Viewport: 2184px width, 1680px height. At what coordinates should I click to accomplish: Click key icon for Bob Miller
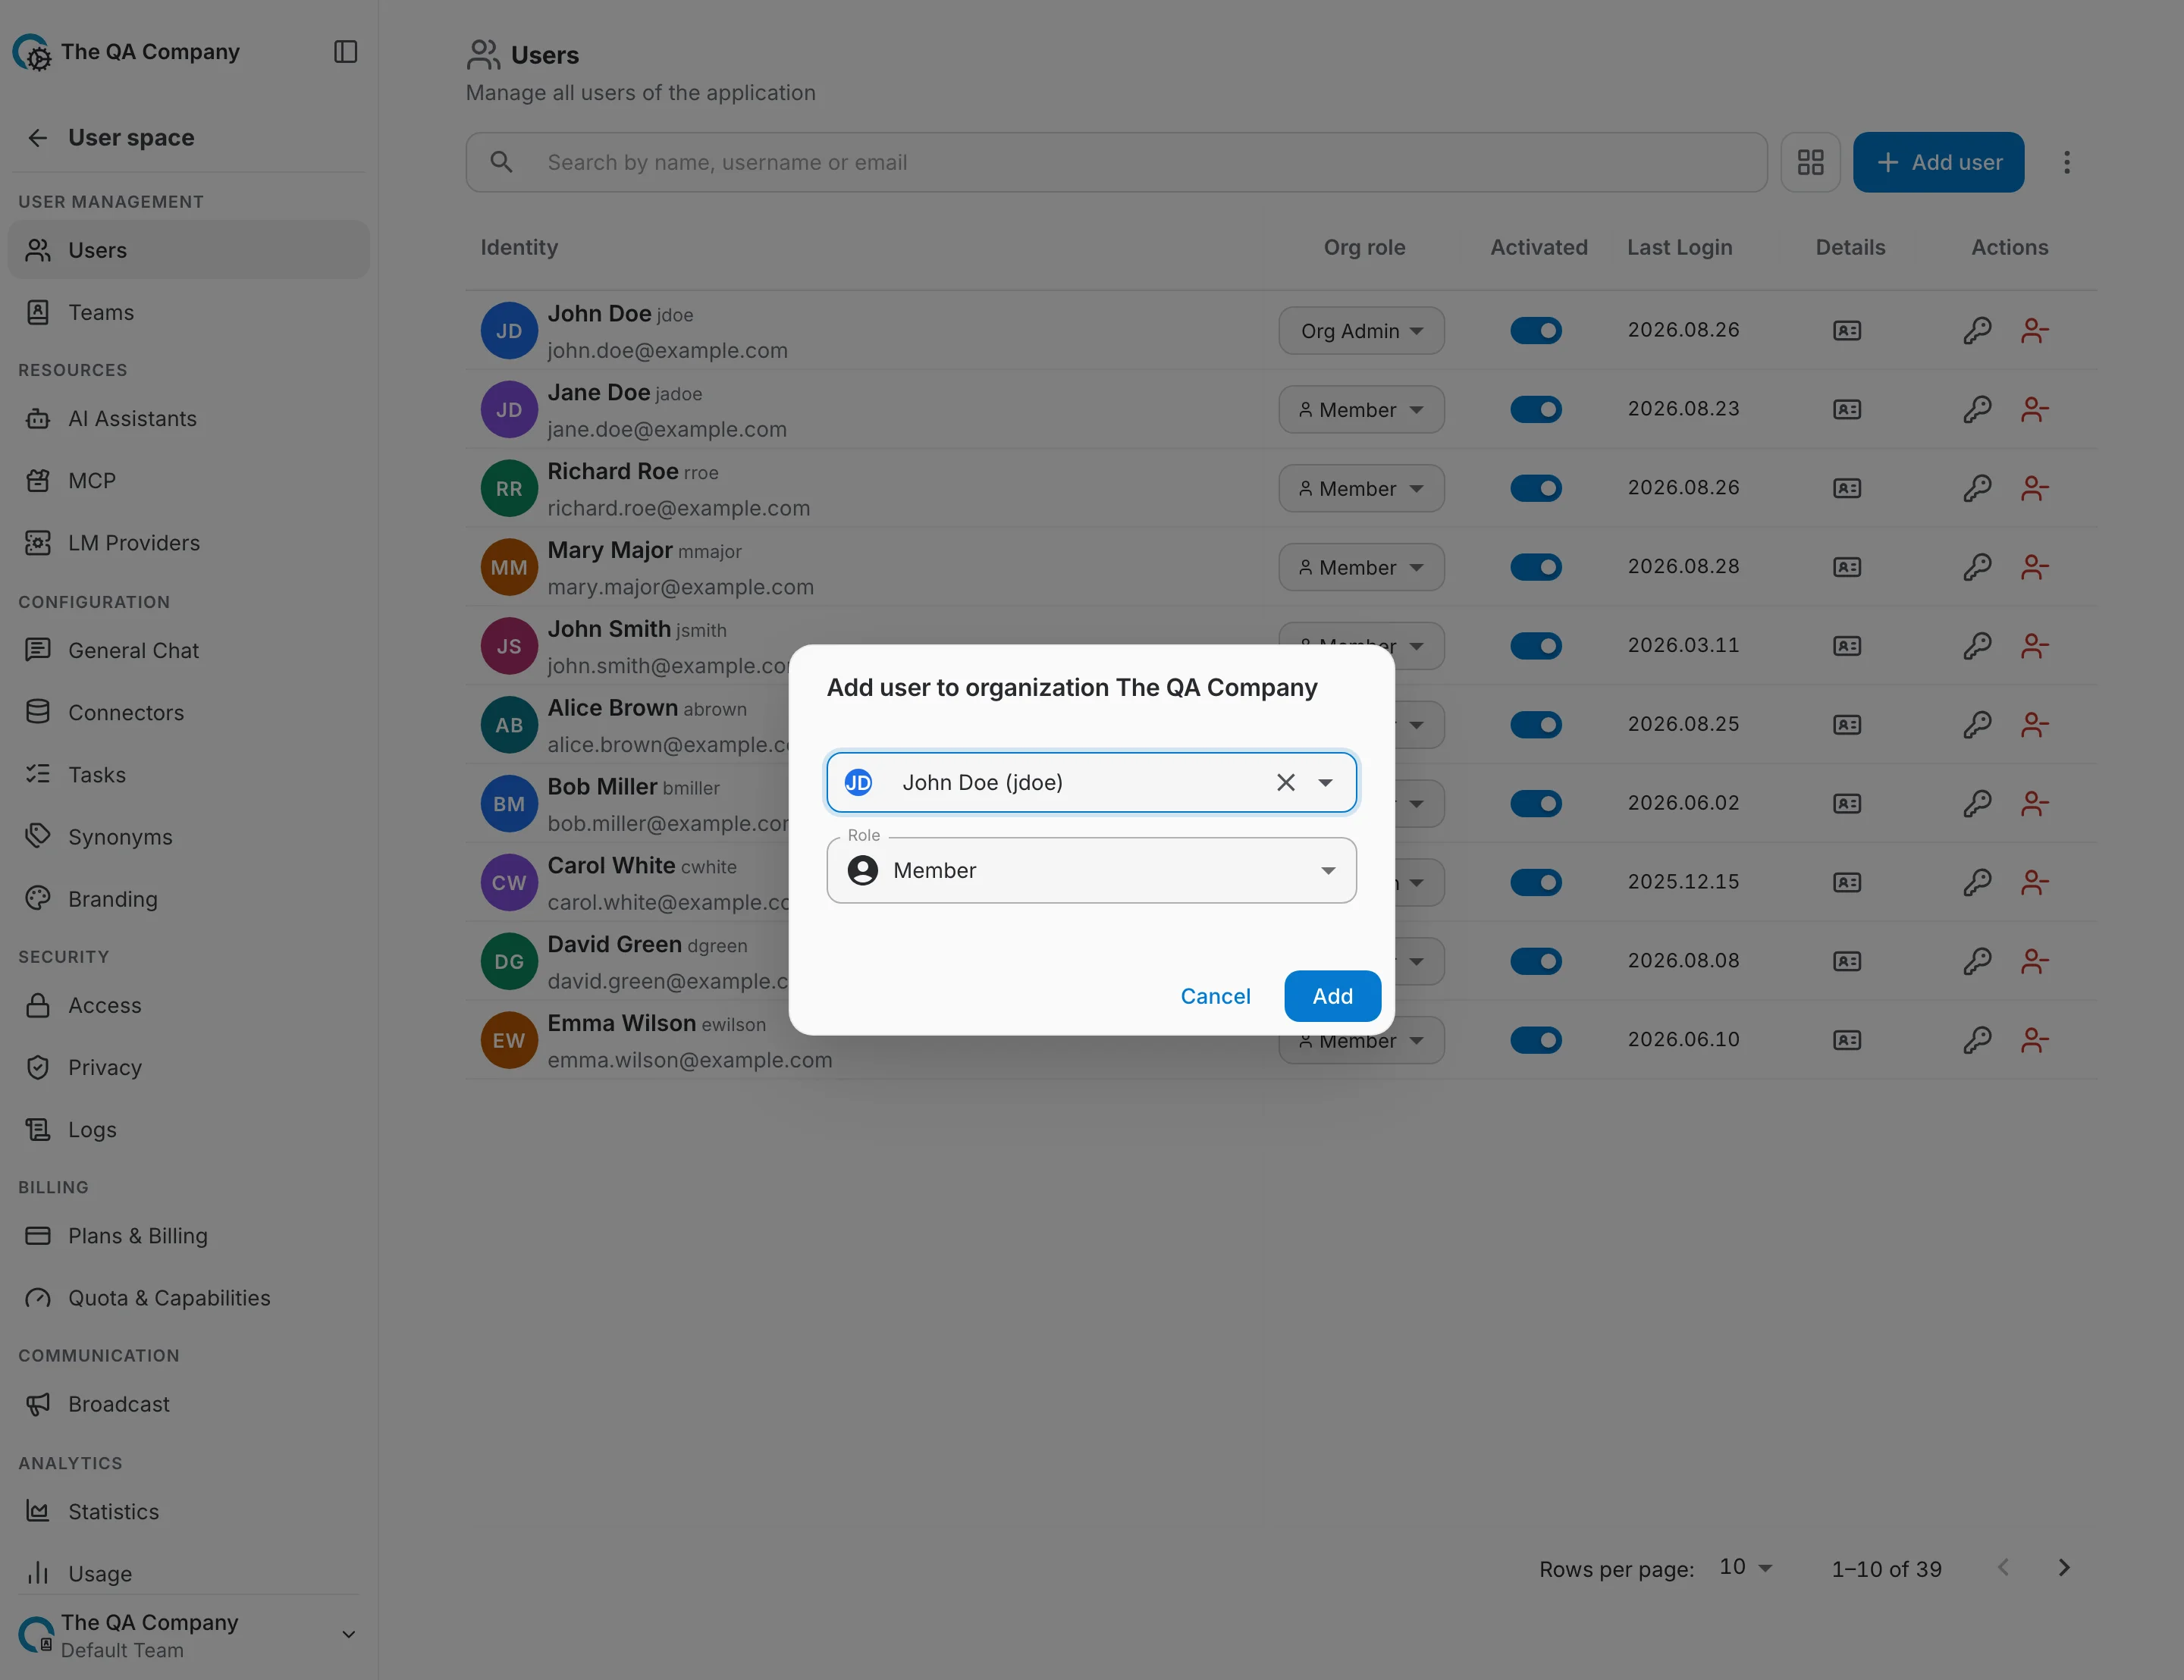(x=1977, y=803)
